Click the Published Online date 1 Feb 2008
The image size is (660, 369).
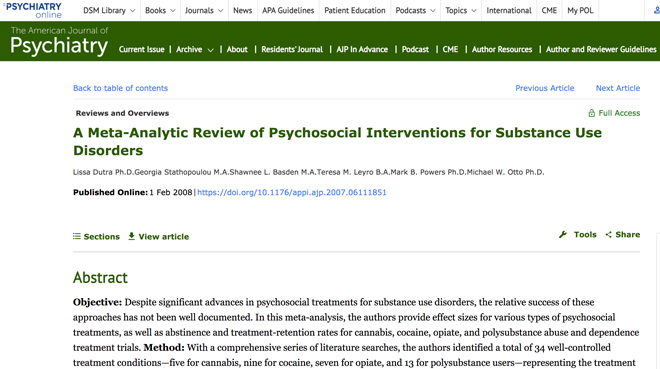point(171,192)
